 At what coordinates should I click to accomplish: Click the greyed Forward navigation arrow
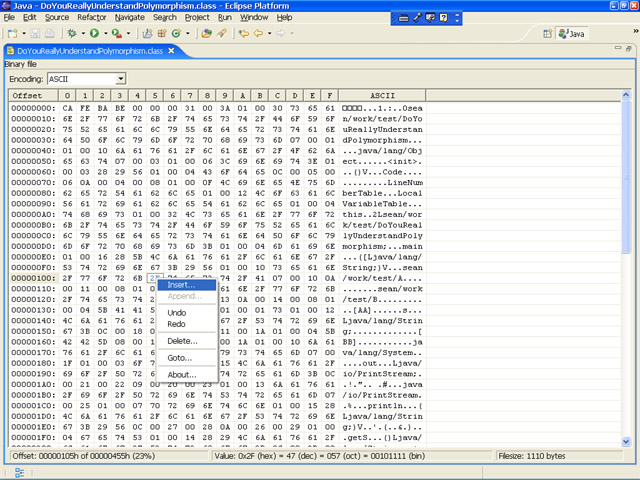coord(281,33)
